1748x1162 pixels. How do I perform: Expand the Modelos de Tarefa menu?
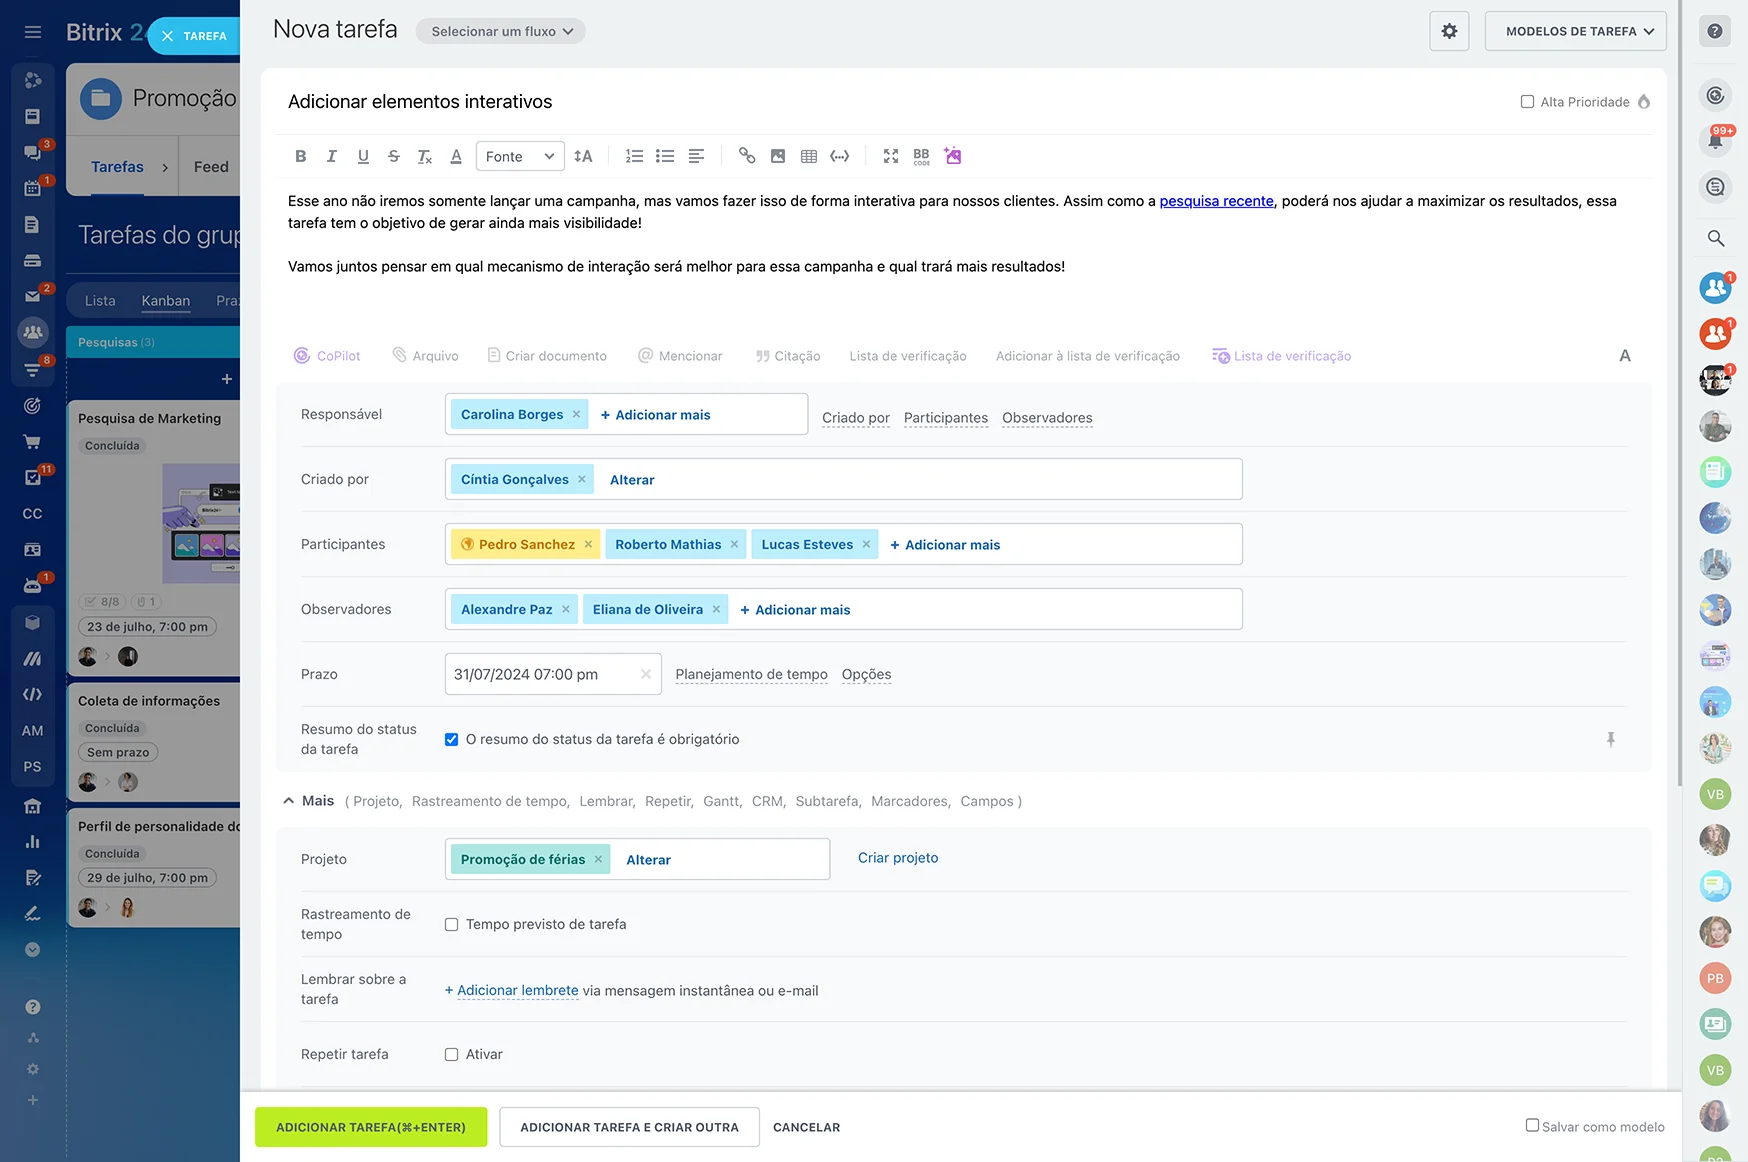(1575, 31)
